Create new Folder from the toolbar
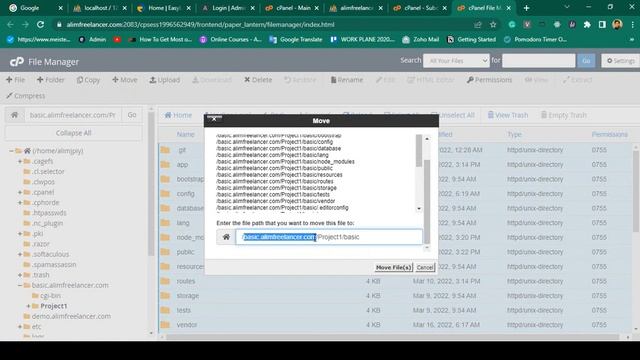The width and height of the screenshot is (640, 360). [51, 80]
